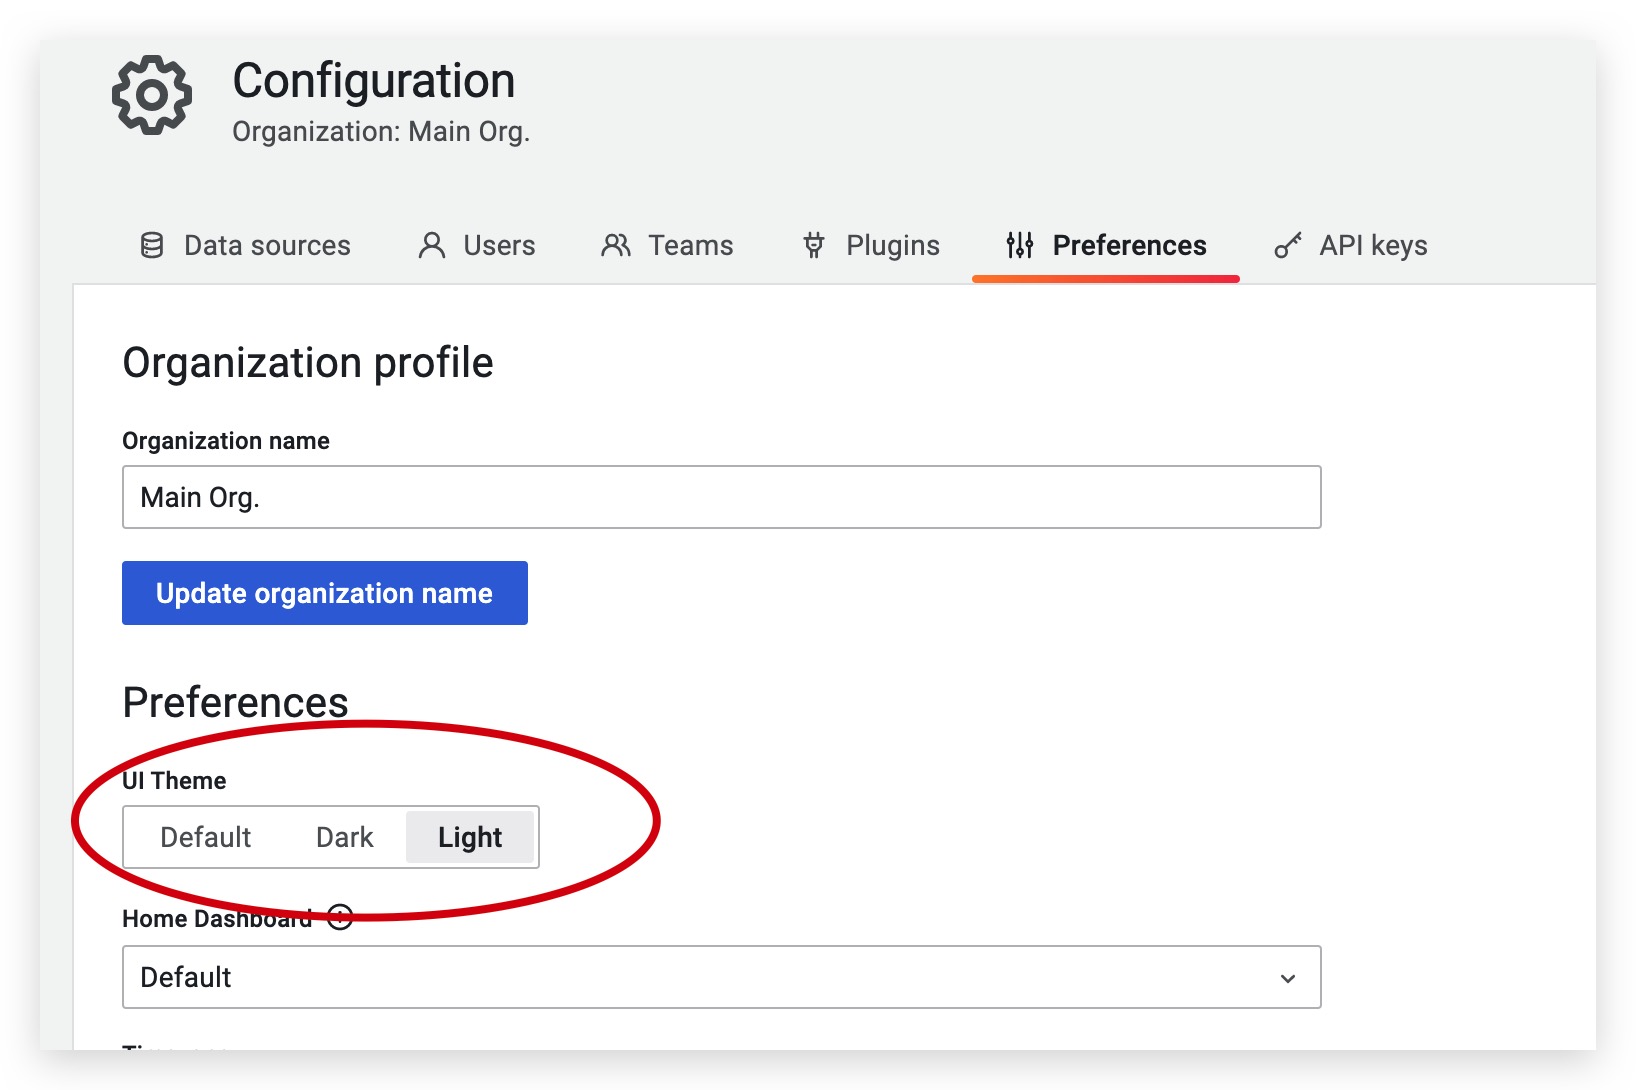Open the API keys tab

click(x=1373, y=245)
